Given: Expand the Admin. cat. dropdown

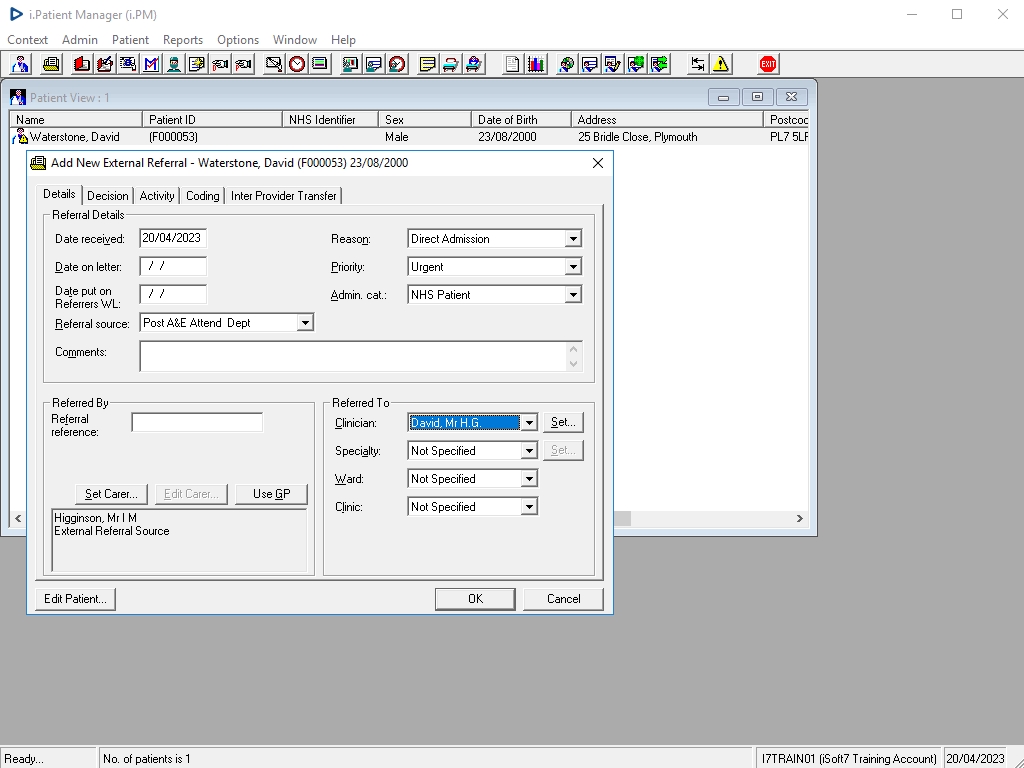Looking at the screenshot, I should tap(573, 295).
